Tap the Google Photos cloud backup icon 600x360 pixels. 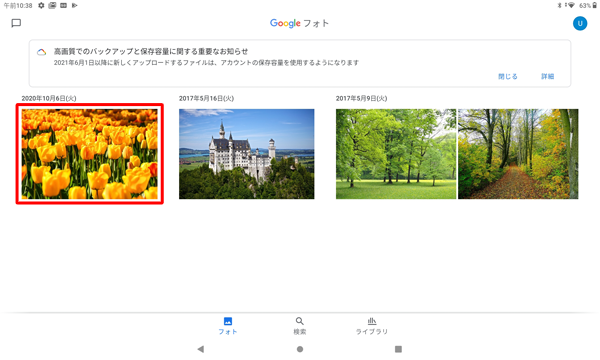[x=41, y=52]
